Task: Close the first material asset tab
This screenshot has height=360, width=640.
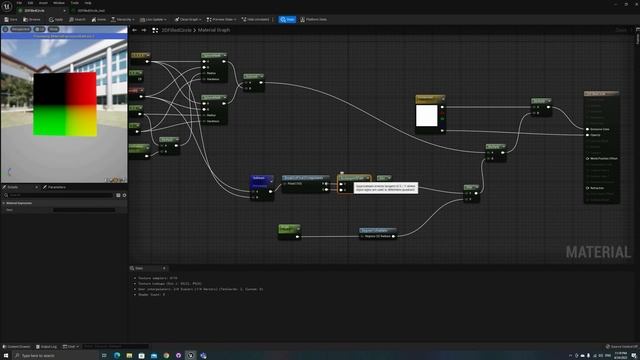Action: pos(64,11)
